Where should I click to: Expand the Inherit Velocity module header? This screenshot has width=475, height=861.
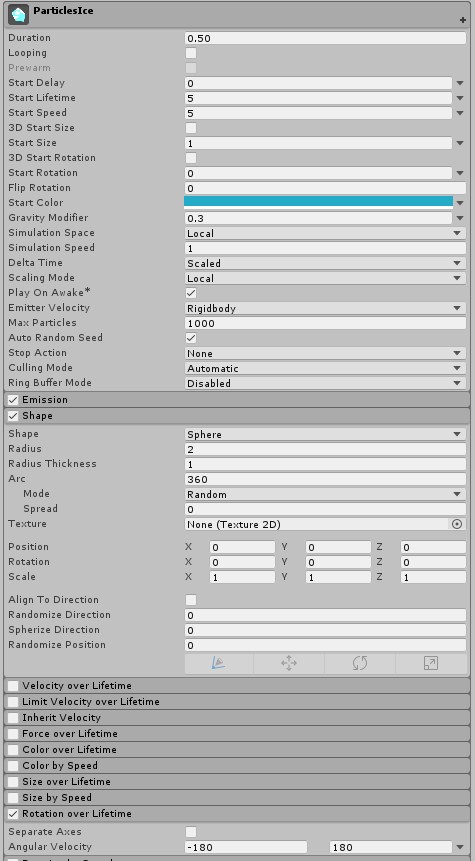point(237,718)
